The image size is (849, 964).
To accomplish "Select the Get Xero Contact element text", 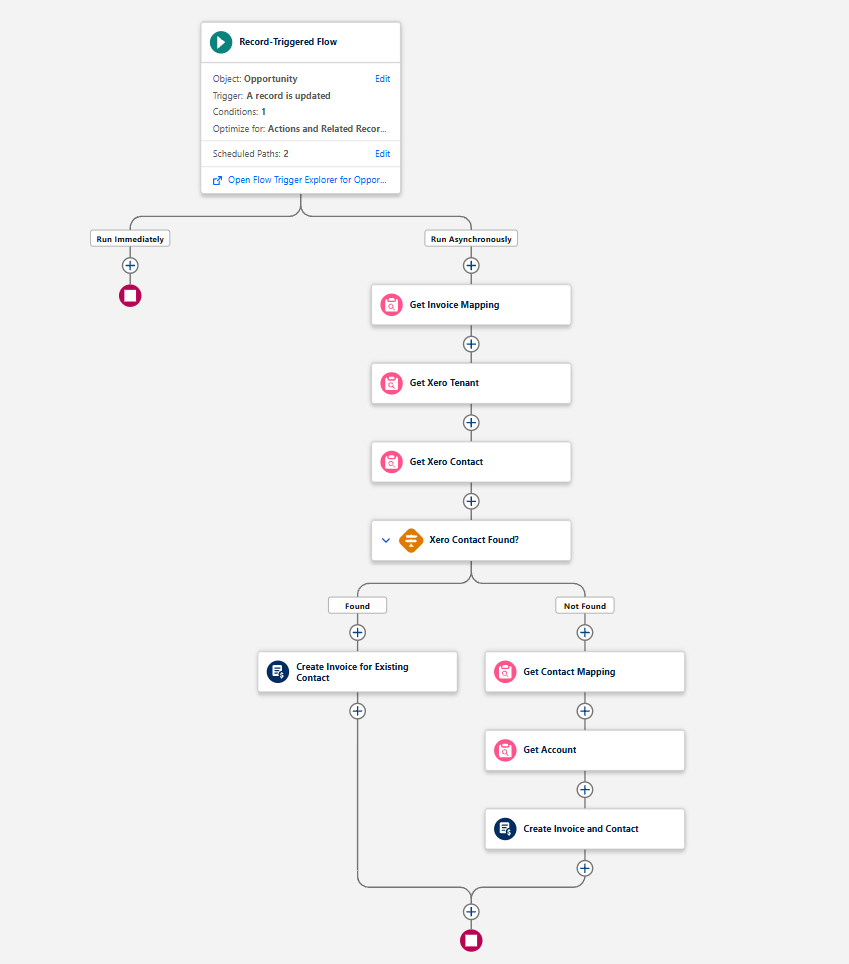I will click(x=446, y=462).
